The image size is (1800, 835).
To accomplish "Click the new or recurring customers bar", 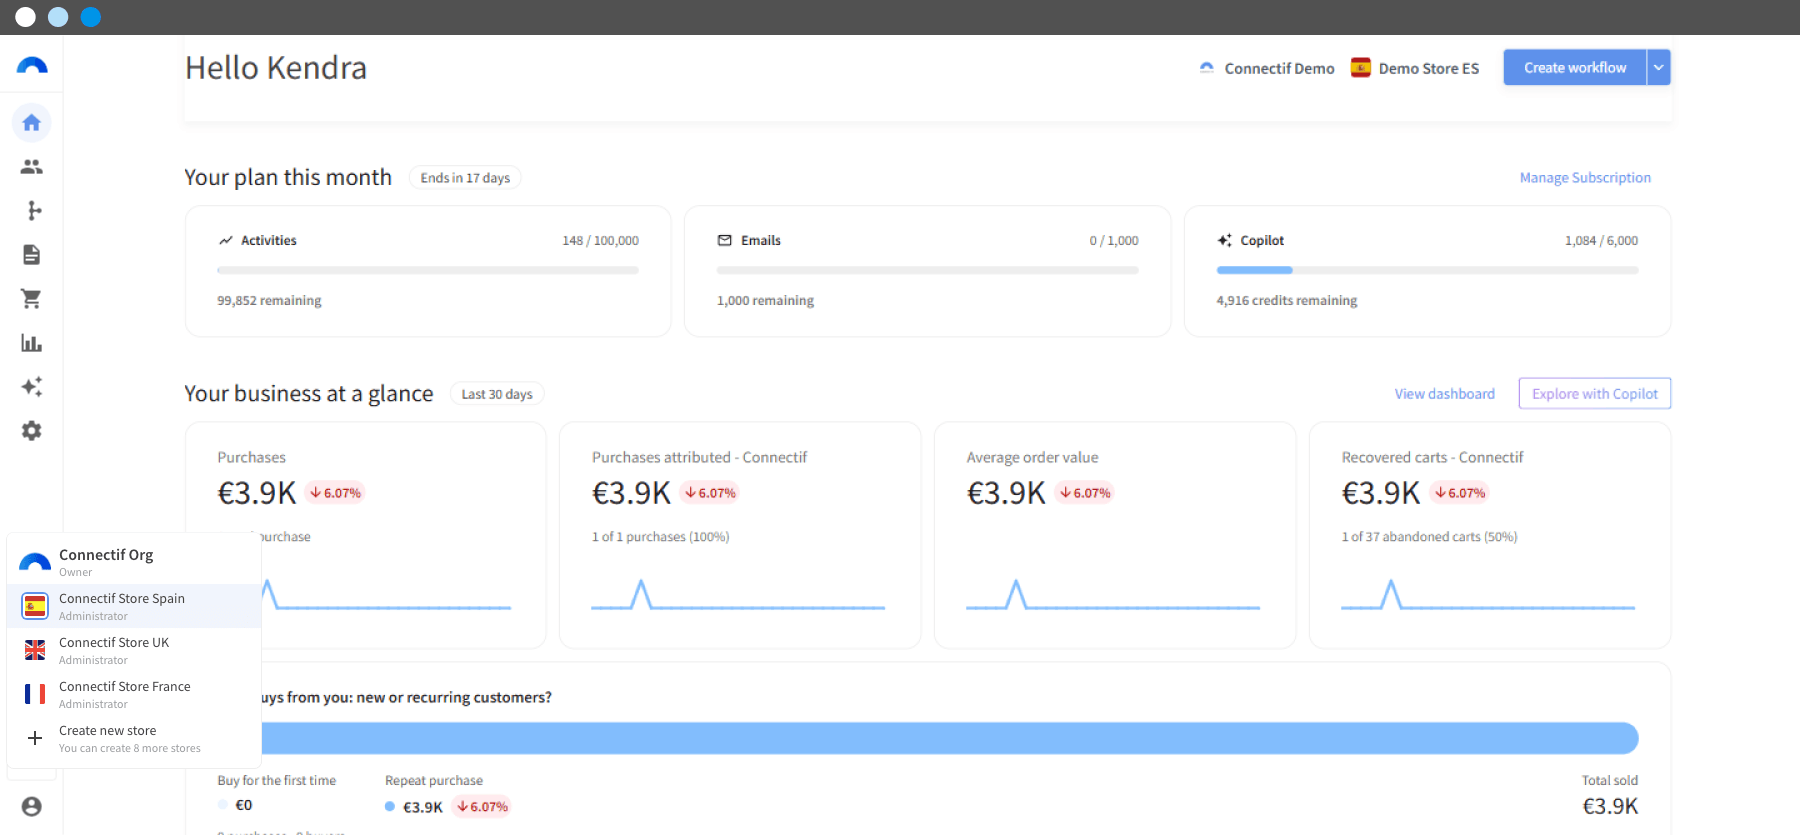I will (950, 739).
